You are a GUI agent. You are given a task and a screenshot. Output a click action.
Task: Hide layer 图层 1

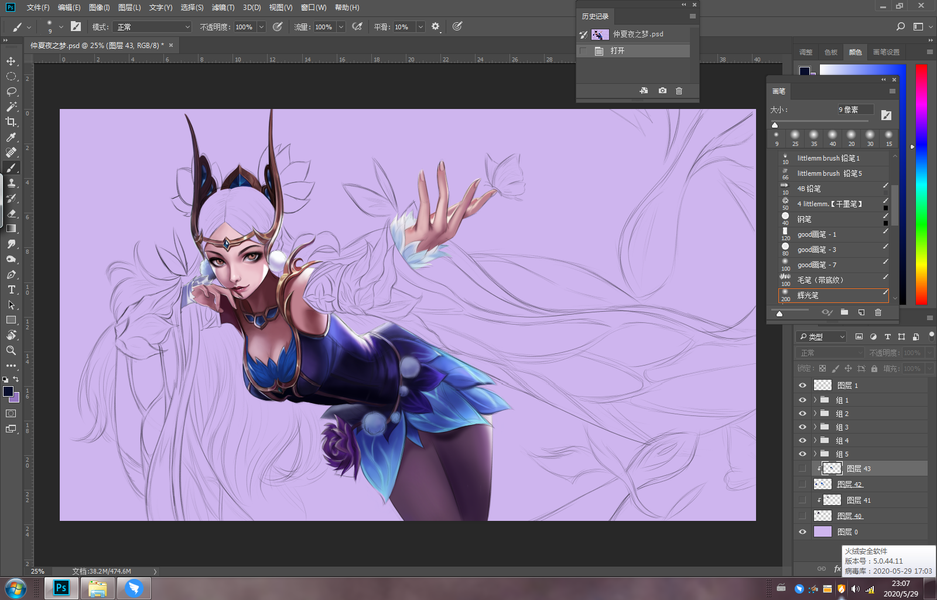coord(802,385)
